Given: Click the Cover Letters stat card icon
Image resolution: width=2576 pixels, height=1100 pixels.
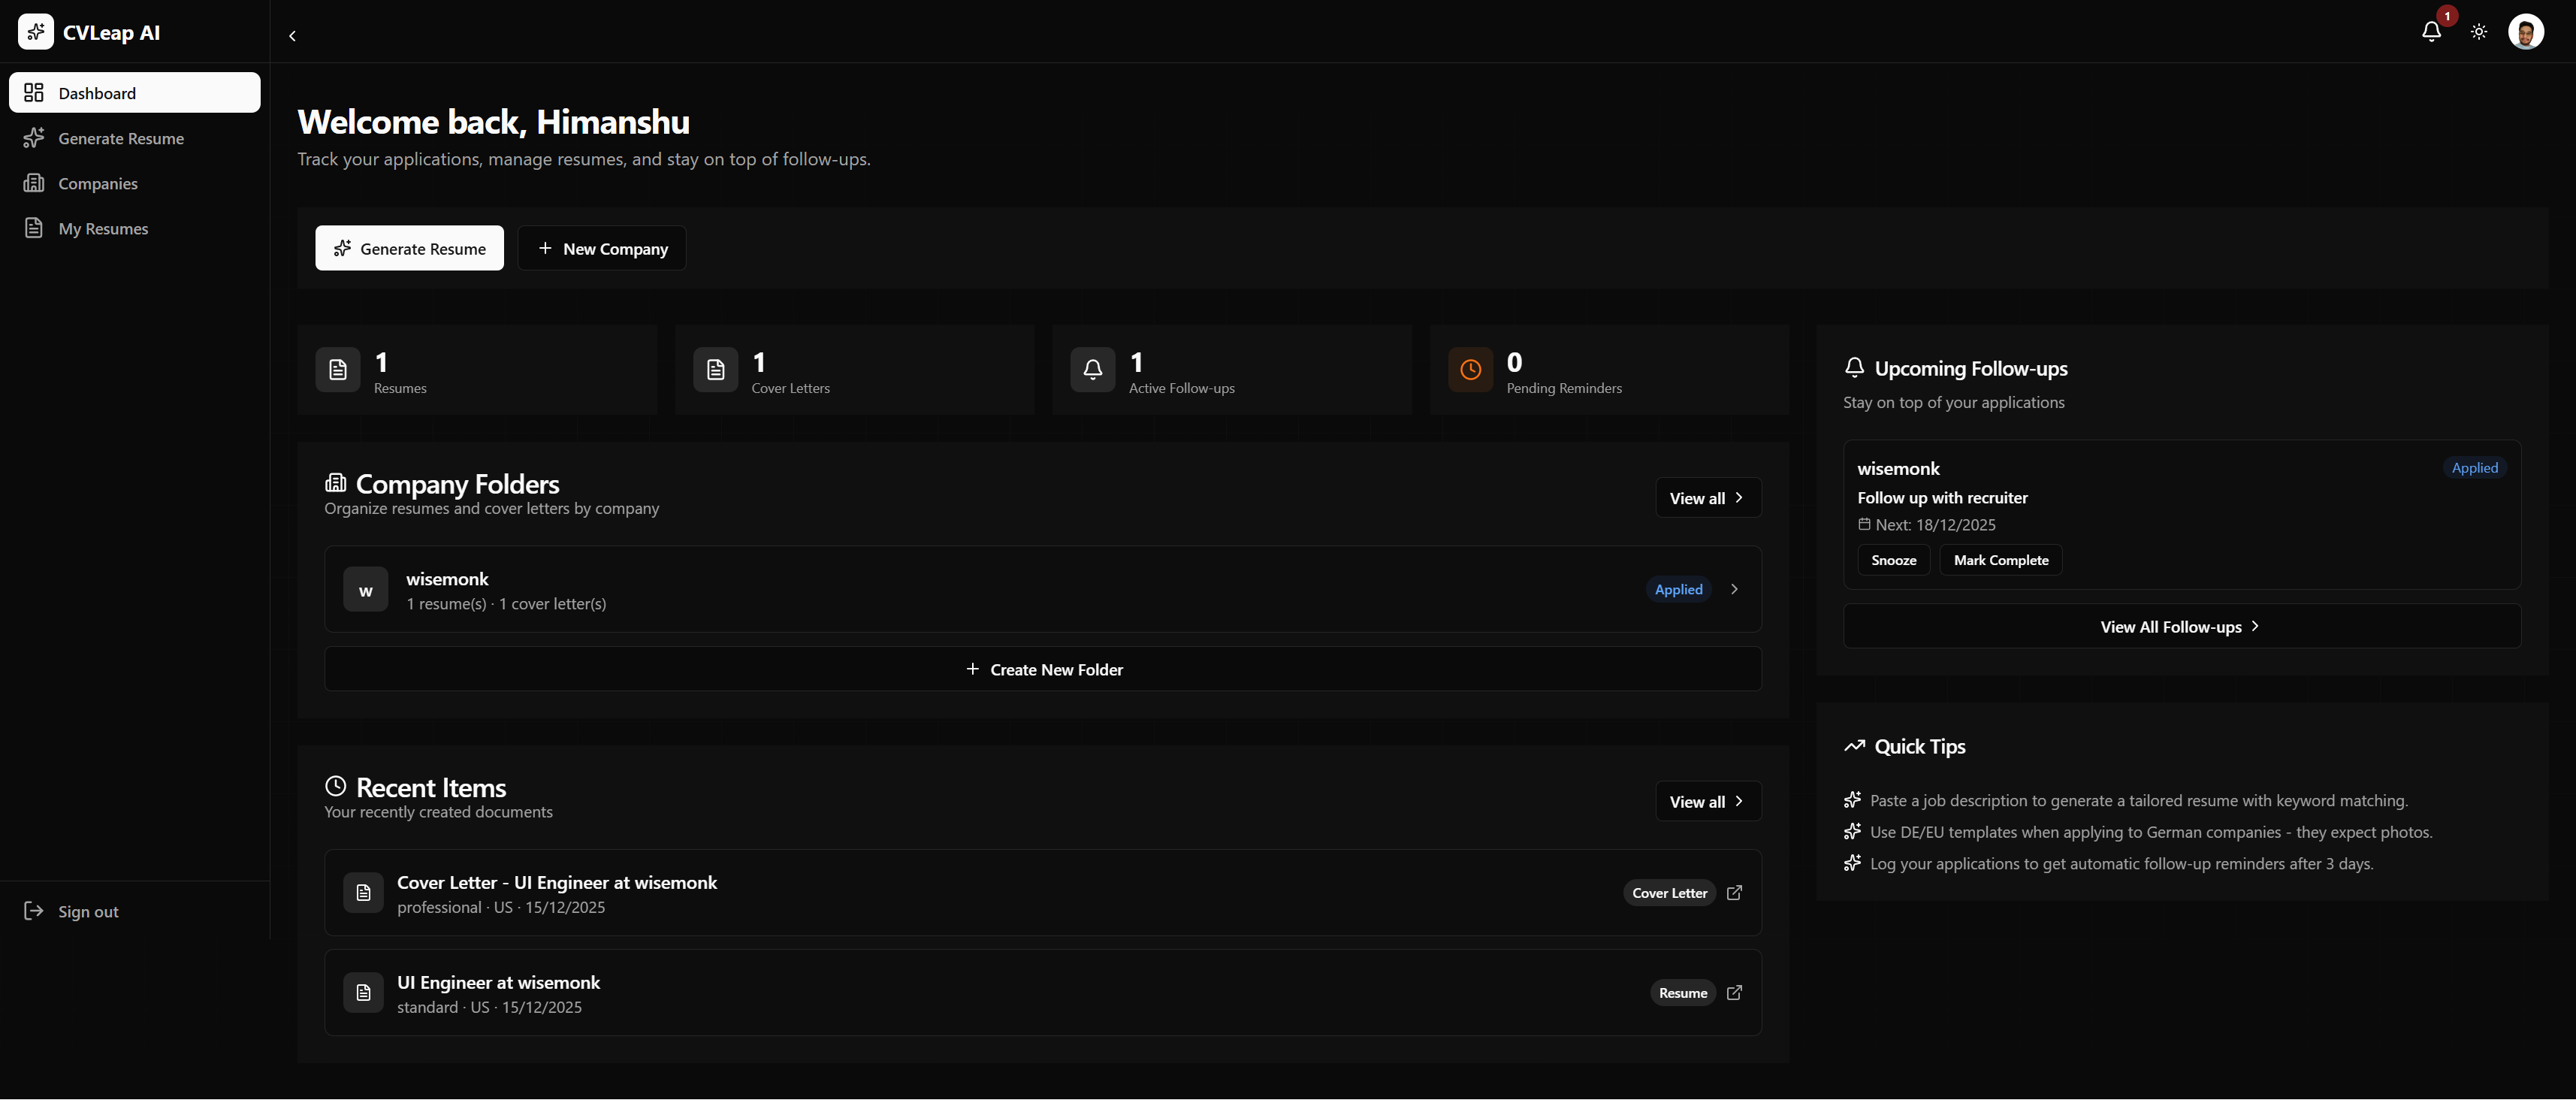Looking at the screenshot, I should pyautogui.click(x=716, y=370).
